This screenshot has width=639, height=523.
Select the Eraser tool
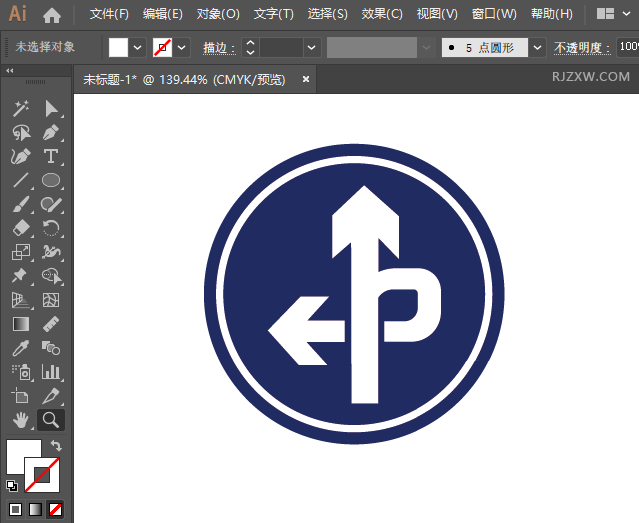pyautogui.click(x=20, y=228)
